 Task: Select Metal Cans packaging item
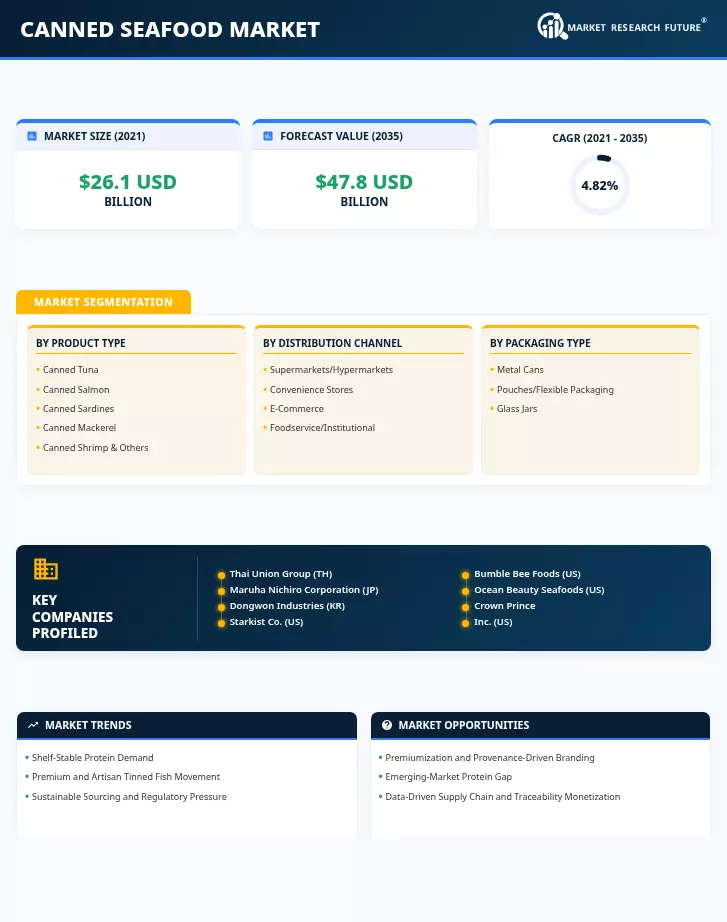pos(520,370)
